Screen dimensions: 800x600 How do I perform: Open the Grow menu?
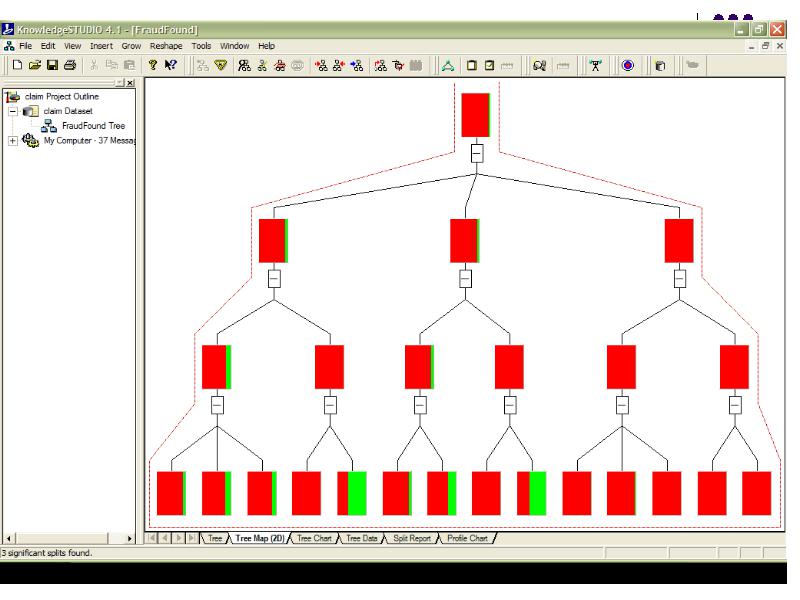[131, 46]
